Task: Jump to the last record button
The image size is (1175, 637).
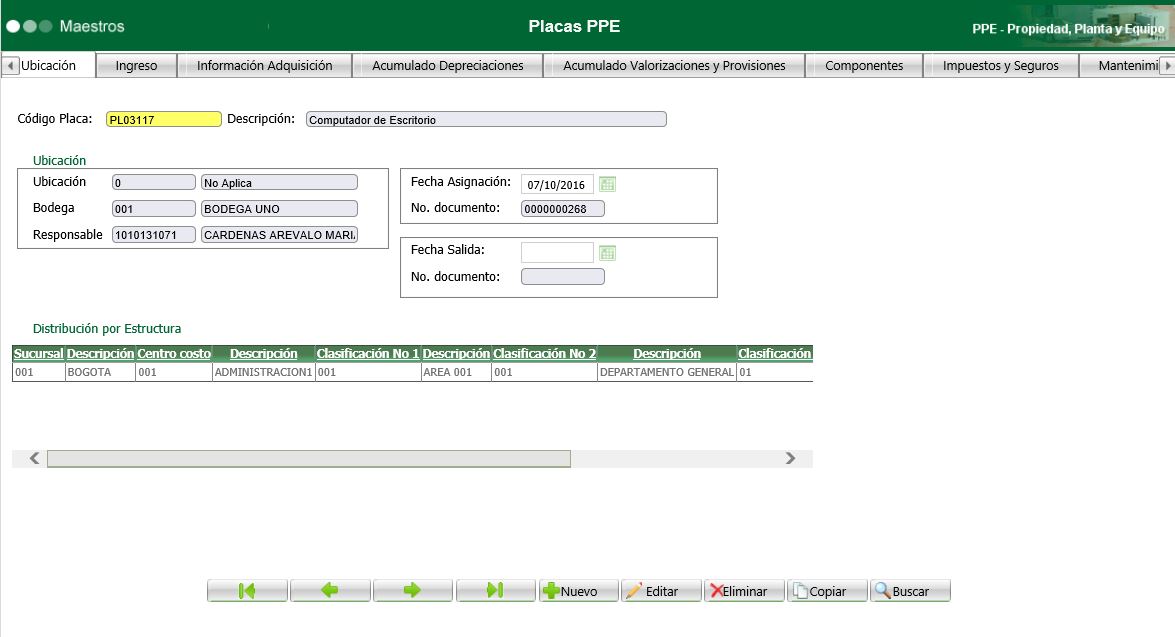Action: pyautogui.click(x=495, y=591)
